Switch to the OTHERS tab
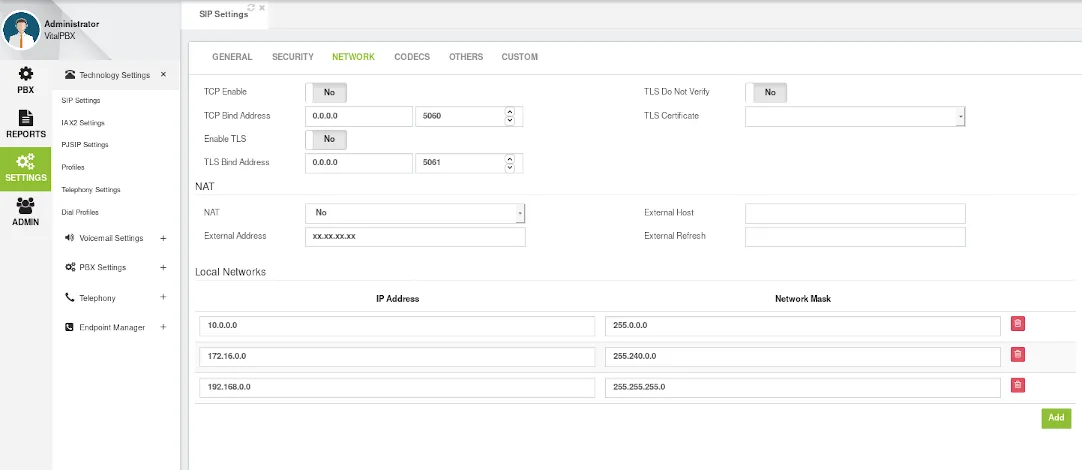This screenshot has width=1082, height=470. [x=466, y=57]
